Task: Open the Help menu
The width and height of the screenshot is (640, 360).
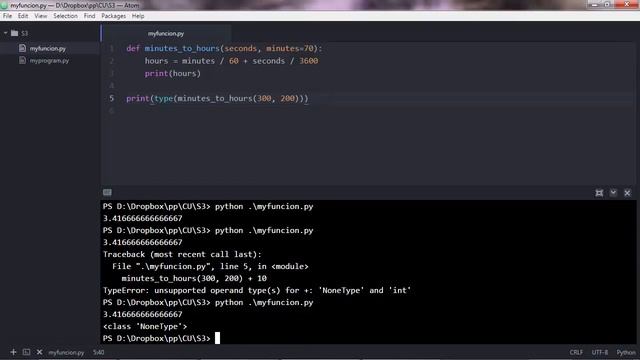Action: pos(138,16)
